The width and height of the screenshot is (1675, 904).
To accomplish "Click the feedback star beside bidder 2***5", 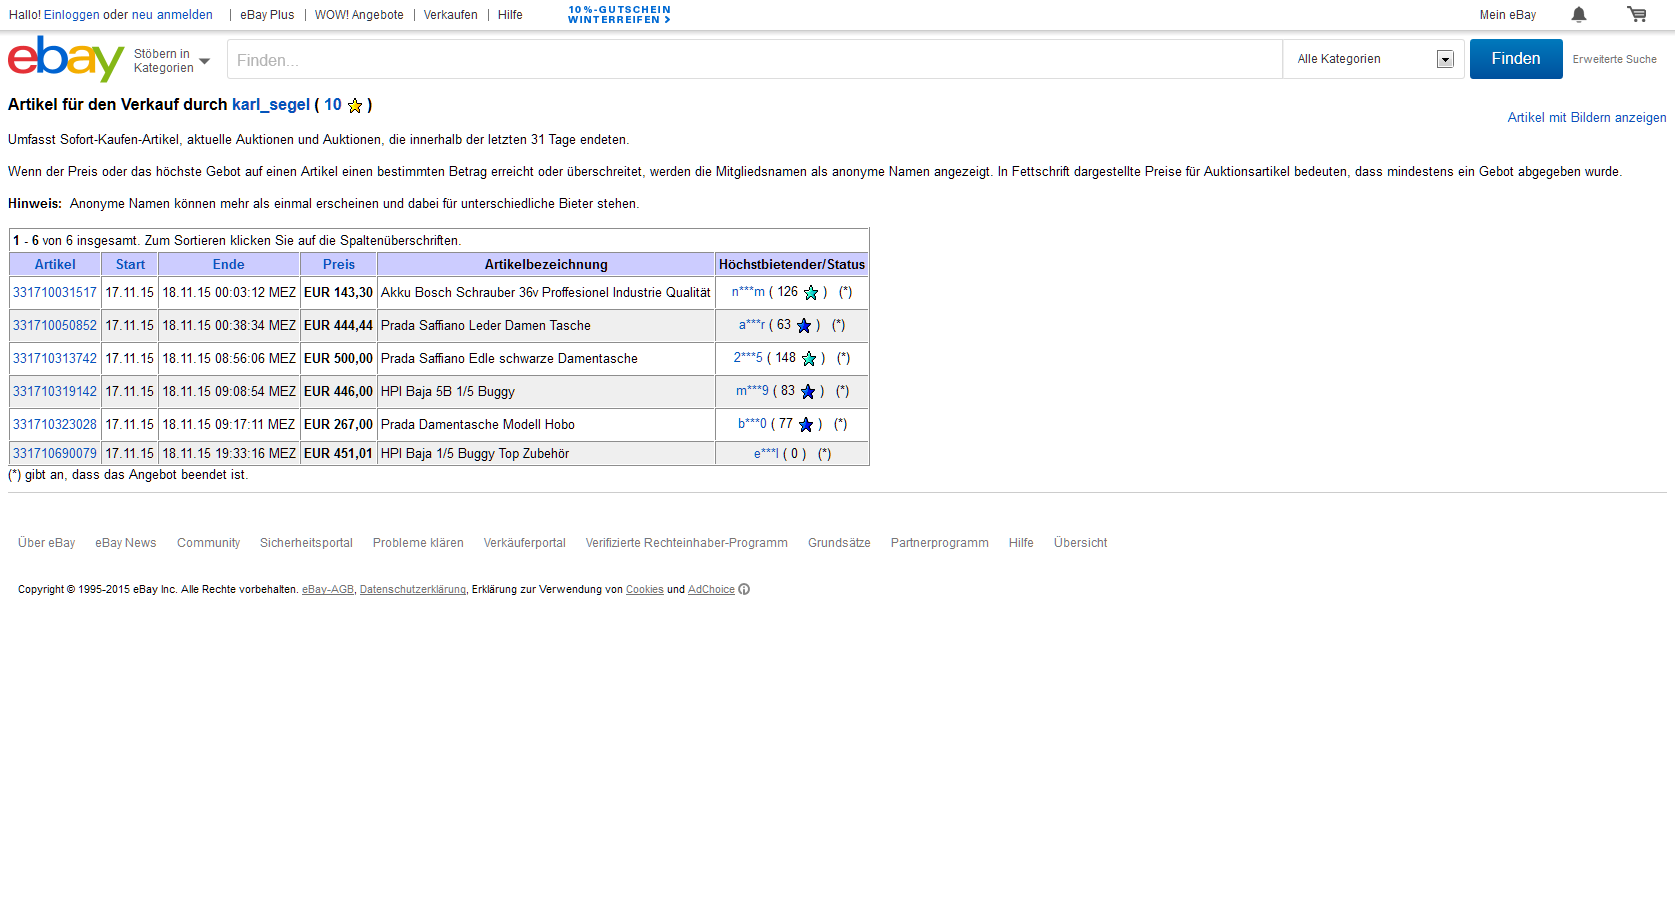I will pos(809,359).
